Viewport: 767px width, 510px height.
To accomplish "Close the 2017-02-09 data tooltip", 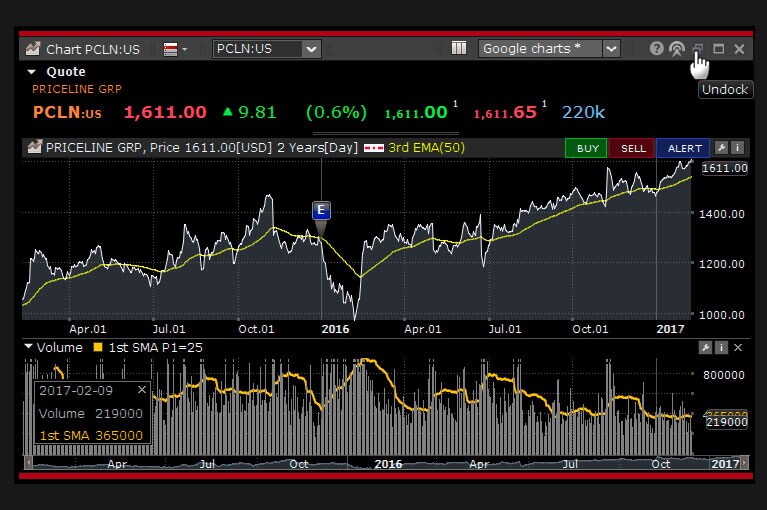I will [x=142, y=390].
